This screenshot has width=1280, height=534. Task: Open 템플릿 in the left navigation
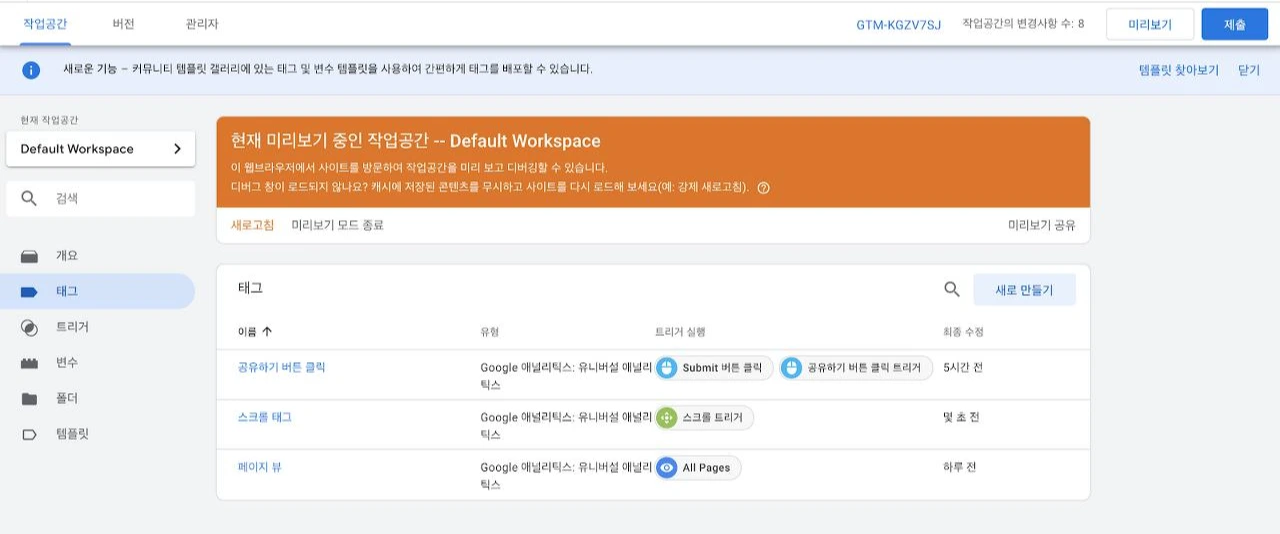(x=72, y=435)
